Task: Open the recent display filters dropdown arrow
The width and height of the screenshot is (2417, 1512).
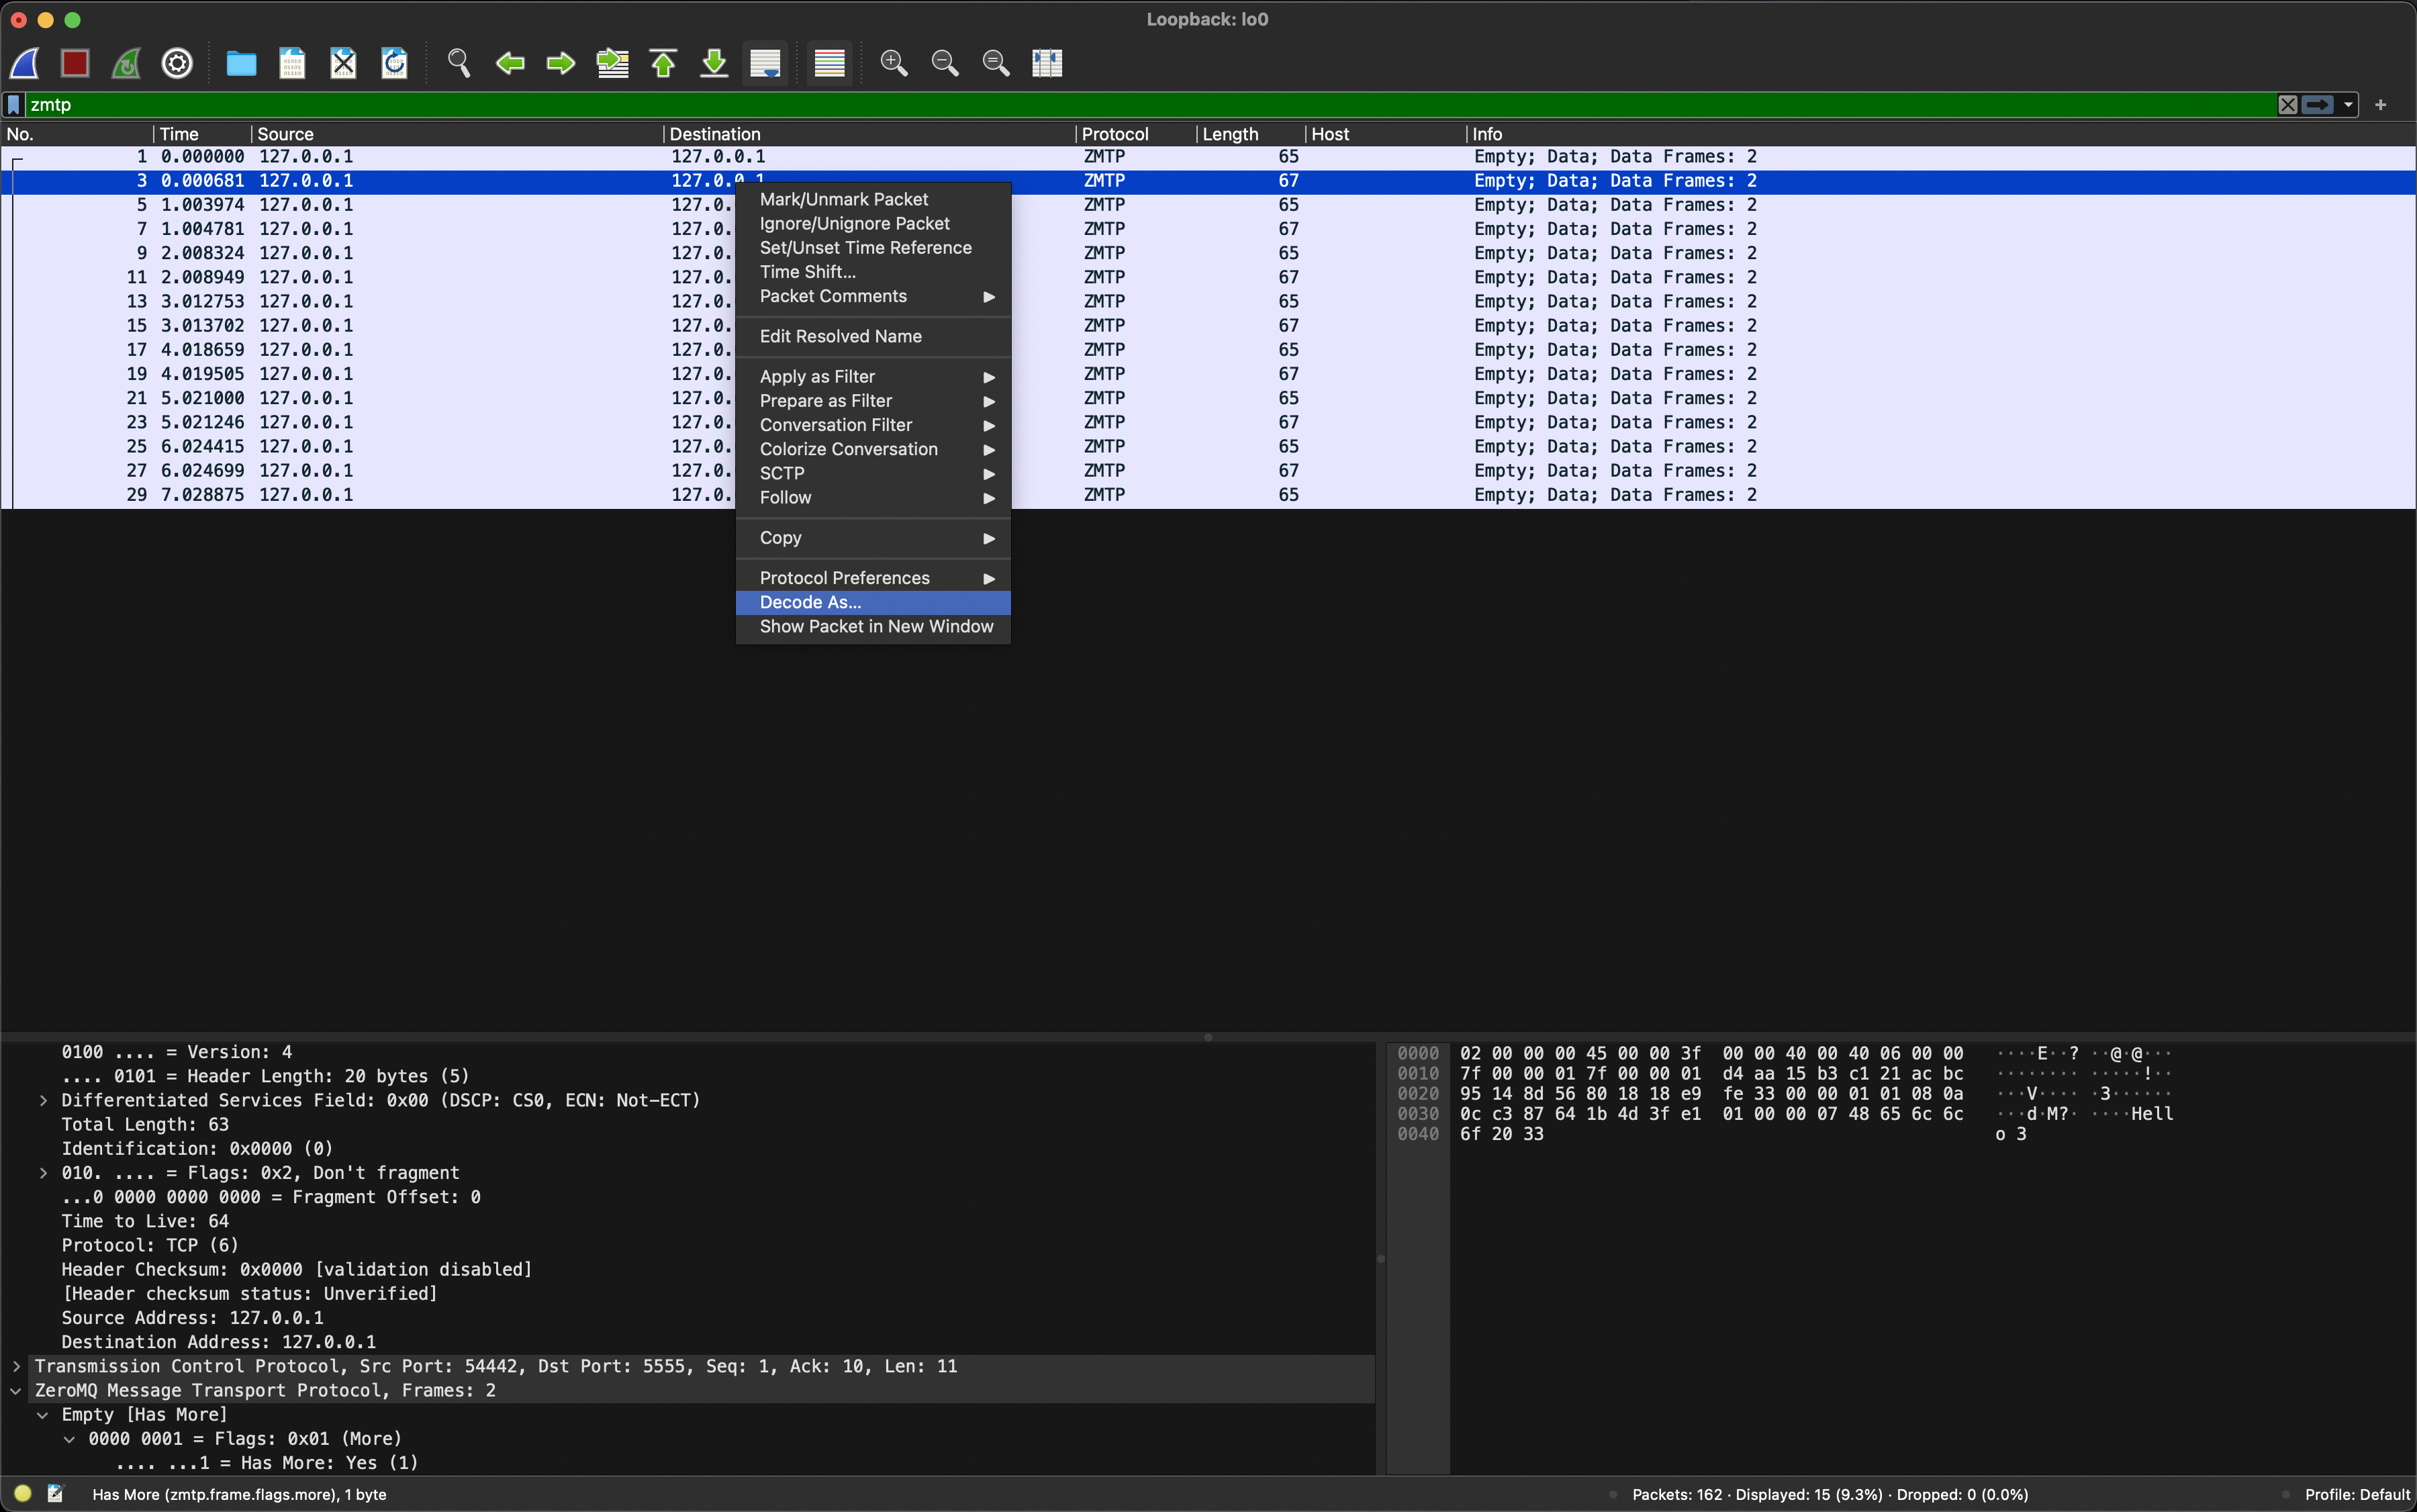Action: [2348, 105]
